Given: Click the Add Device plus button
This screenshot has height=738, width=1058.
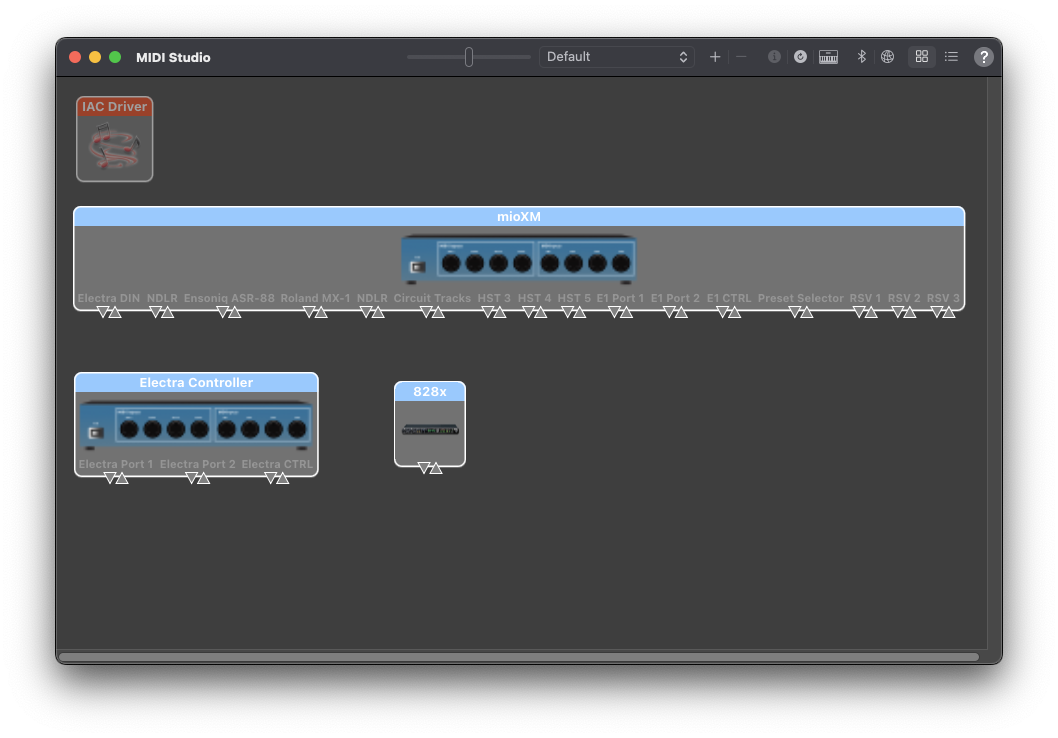Looking at the screenshot, I should click(x=715, y=57).
